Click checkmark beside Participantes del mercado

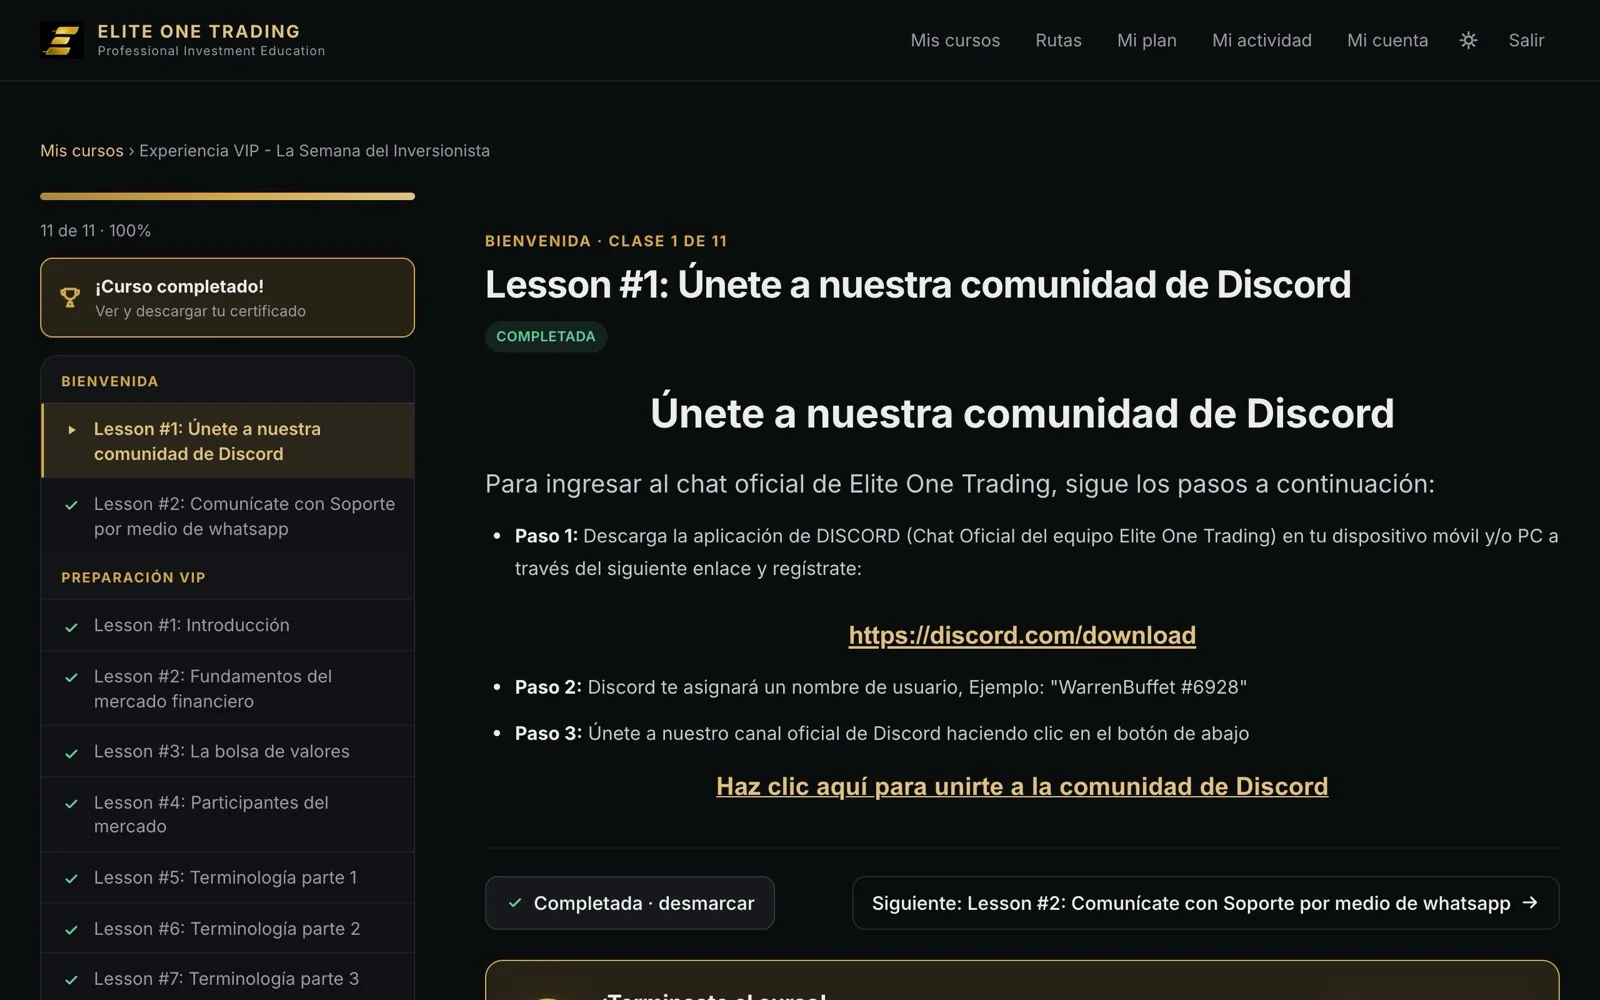click(x=71, y=803)
